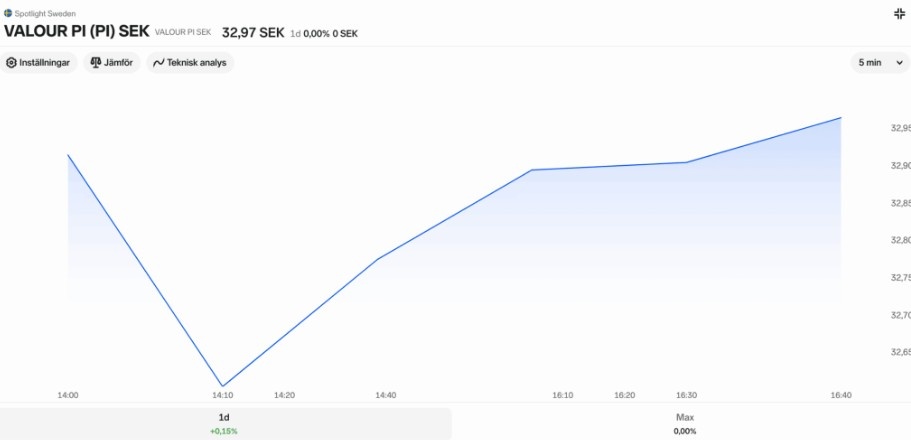Click the 14:00 time axis label

68,395
